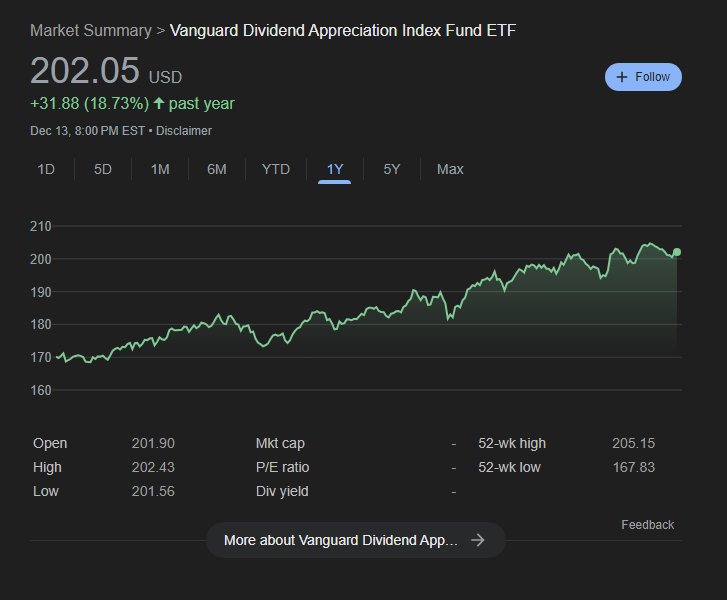Select the 1Y time range tab

point(335,169)
